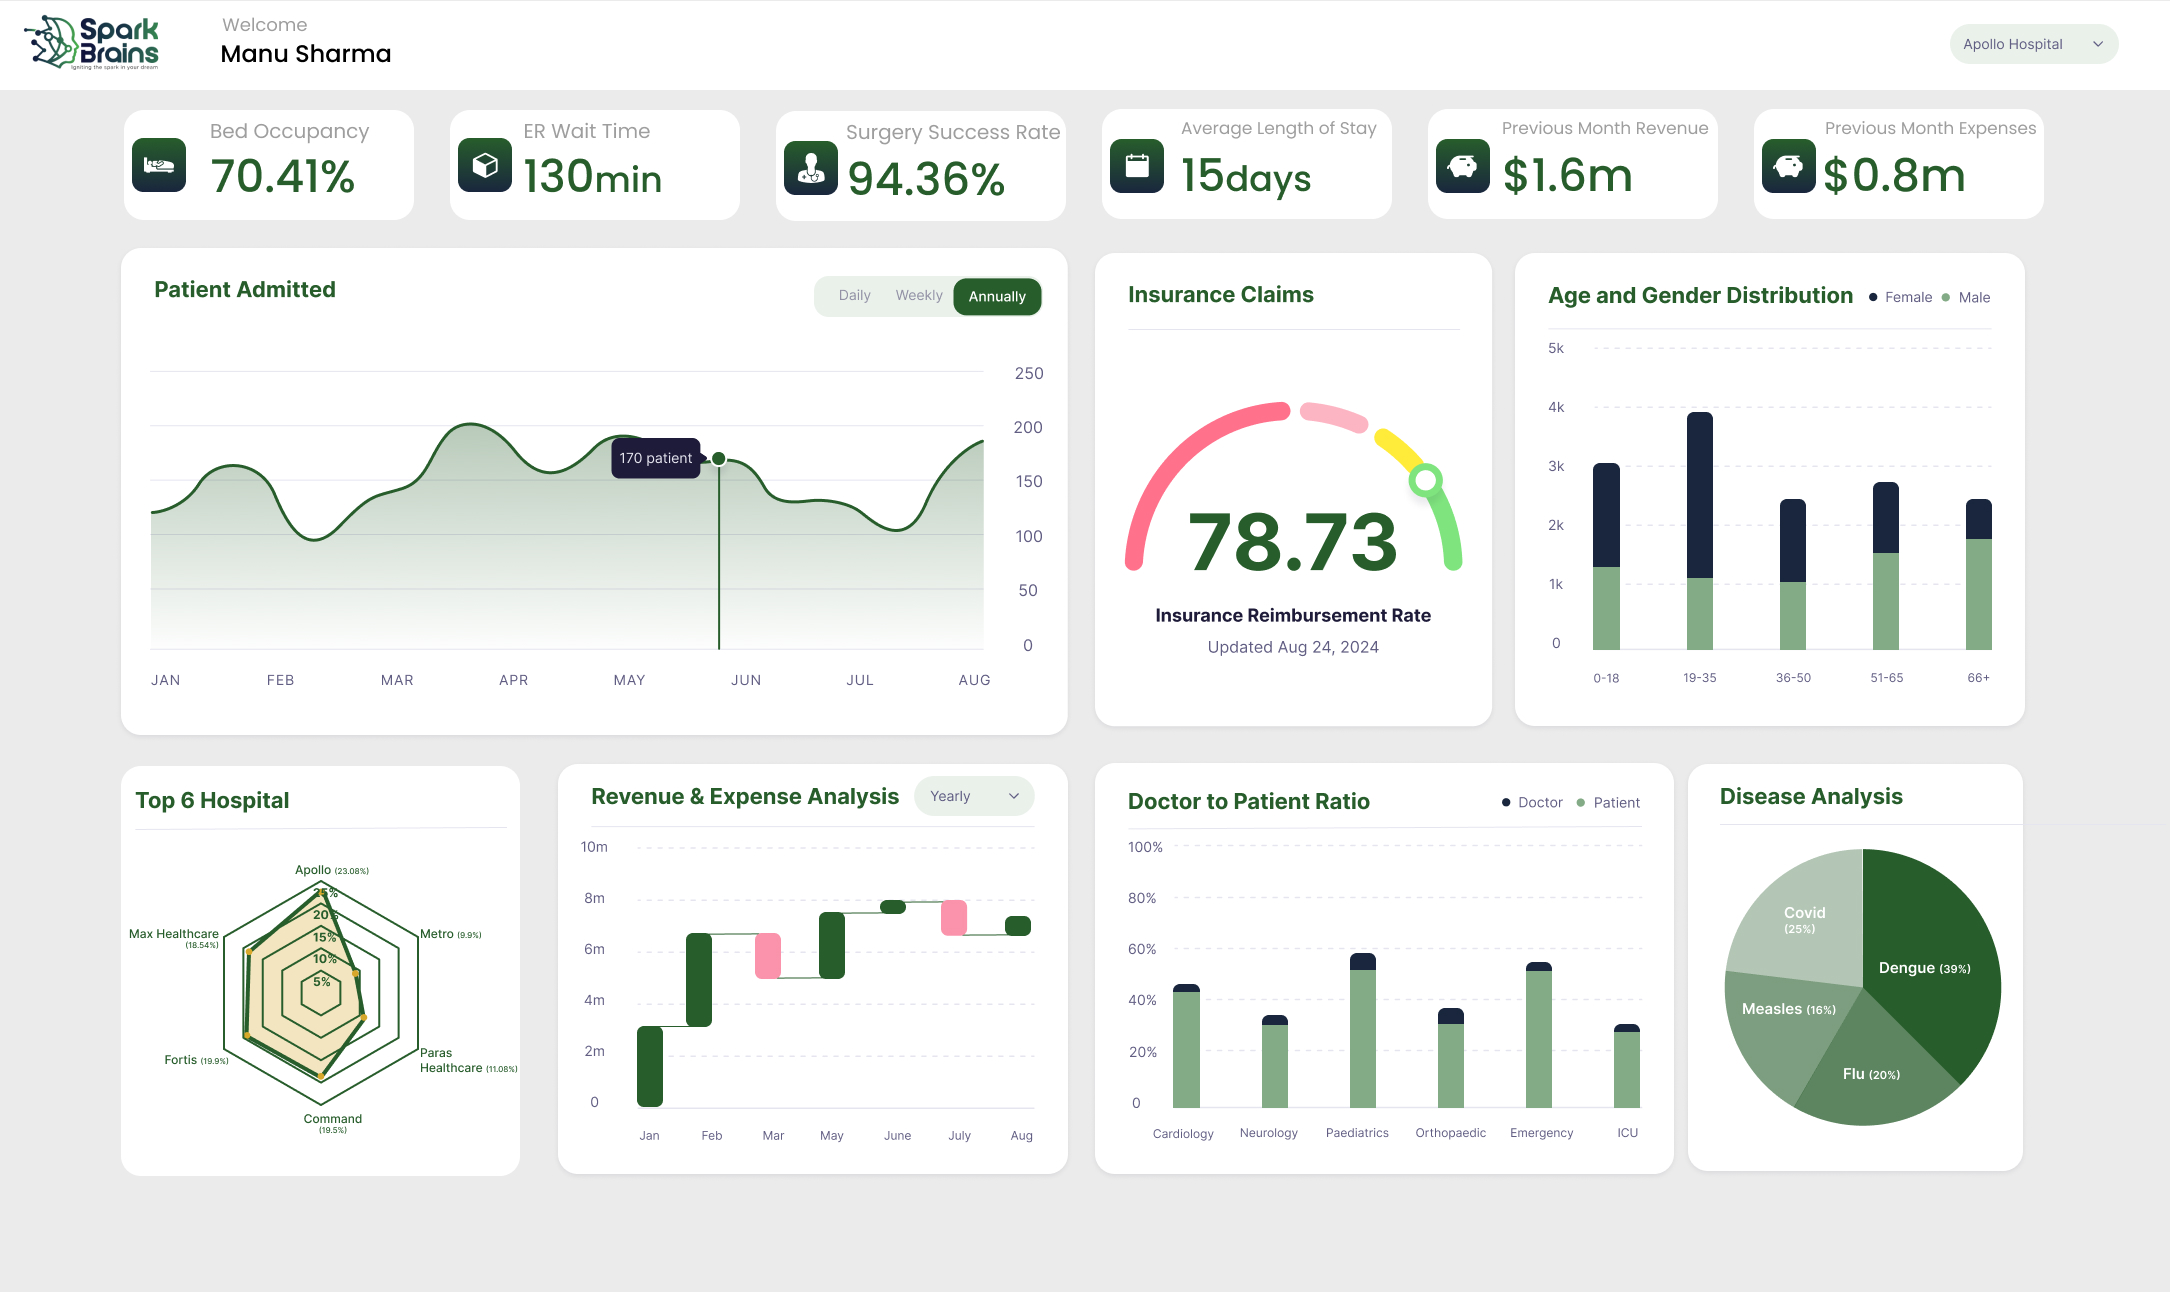Click the Bed Occupancy bed icon
This screenshot has width=2170, height=1292.
159,163
